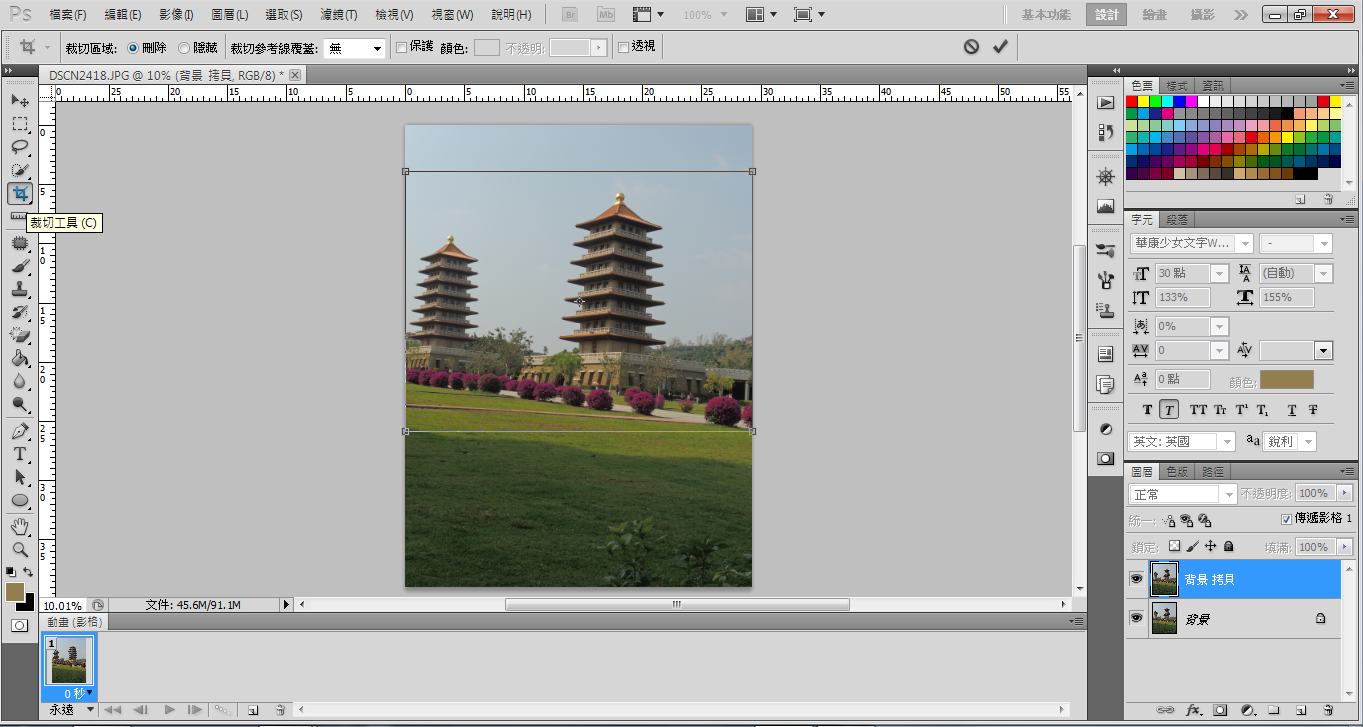Toggle faux italic style button
The height and width of the screenshot is (727, 1363).
click(x=1169, y=410)
